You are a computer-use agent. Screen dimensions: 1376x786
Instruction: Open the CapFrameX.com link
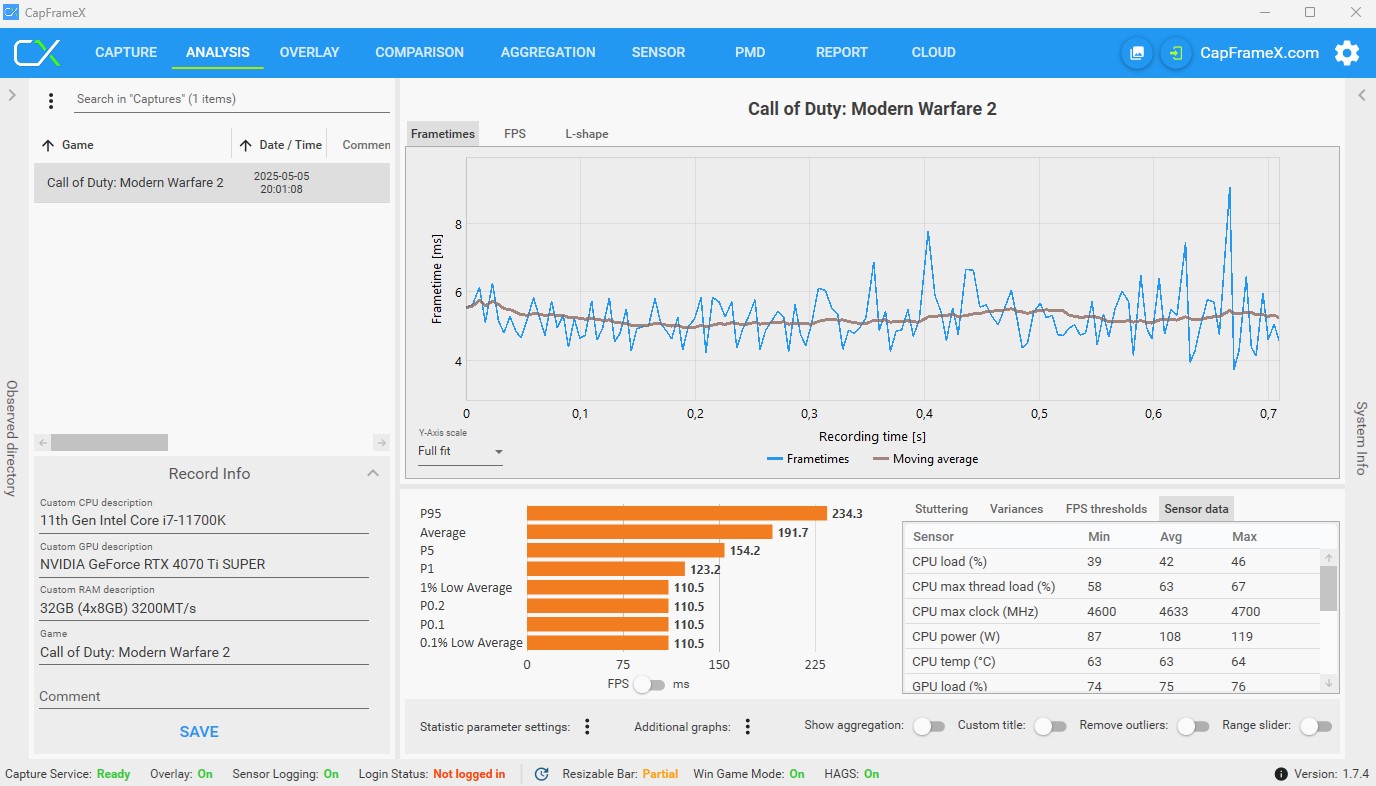pyautogui.click(x=1259, y=53)
